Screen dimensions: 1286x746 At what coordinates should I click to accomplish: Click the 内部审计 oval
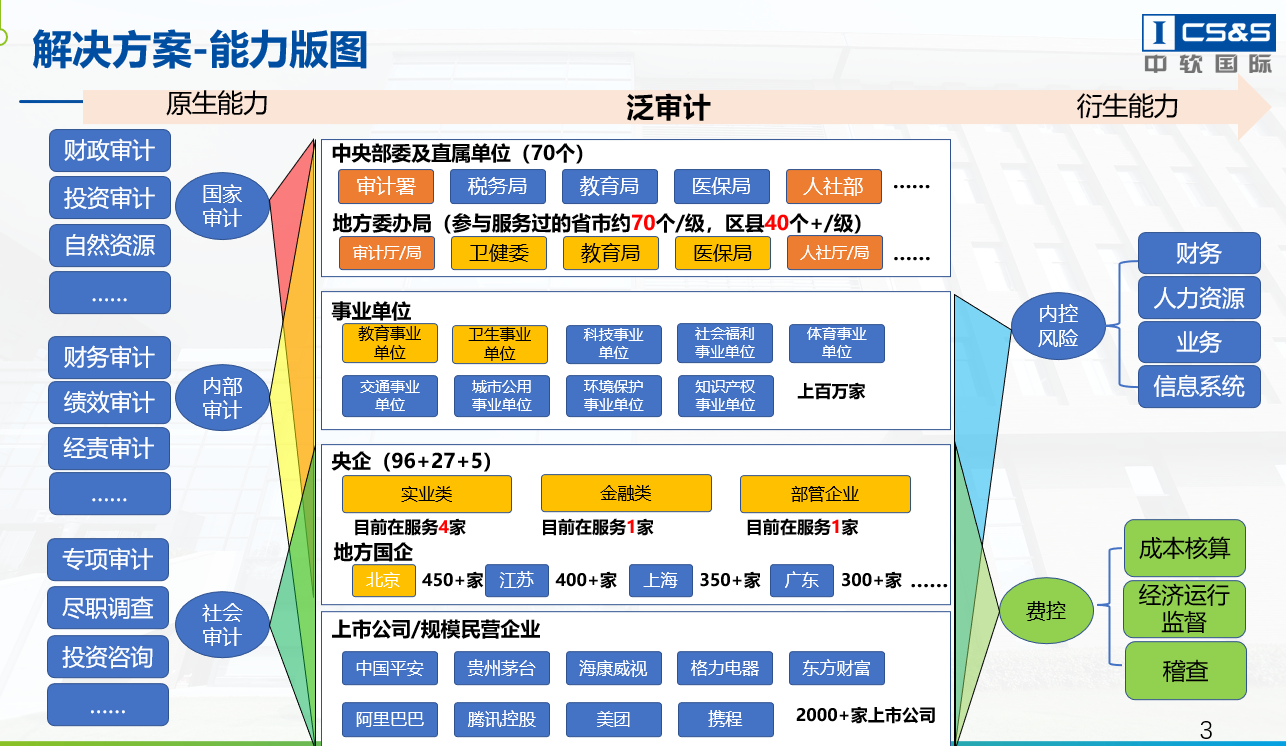click(x=222, y=398)
